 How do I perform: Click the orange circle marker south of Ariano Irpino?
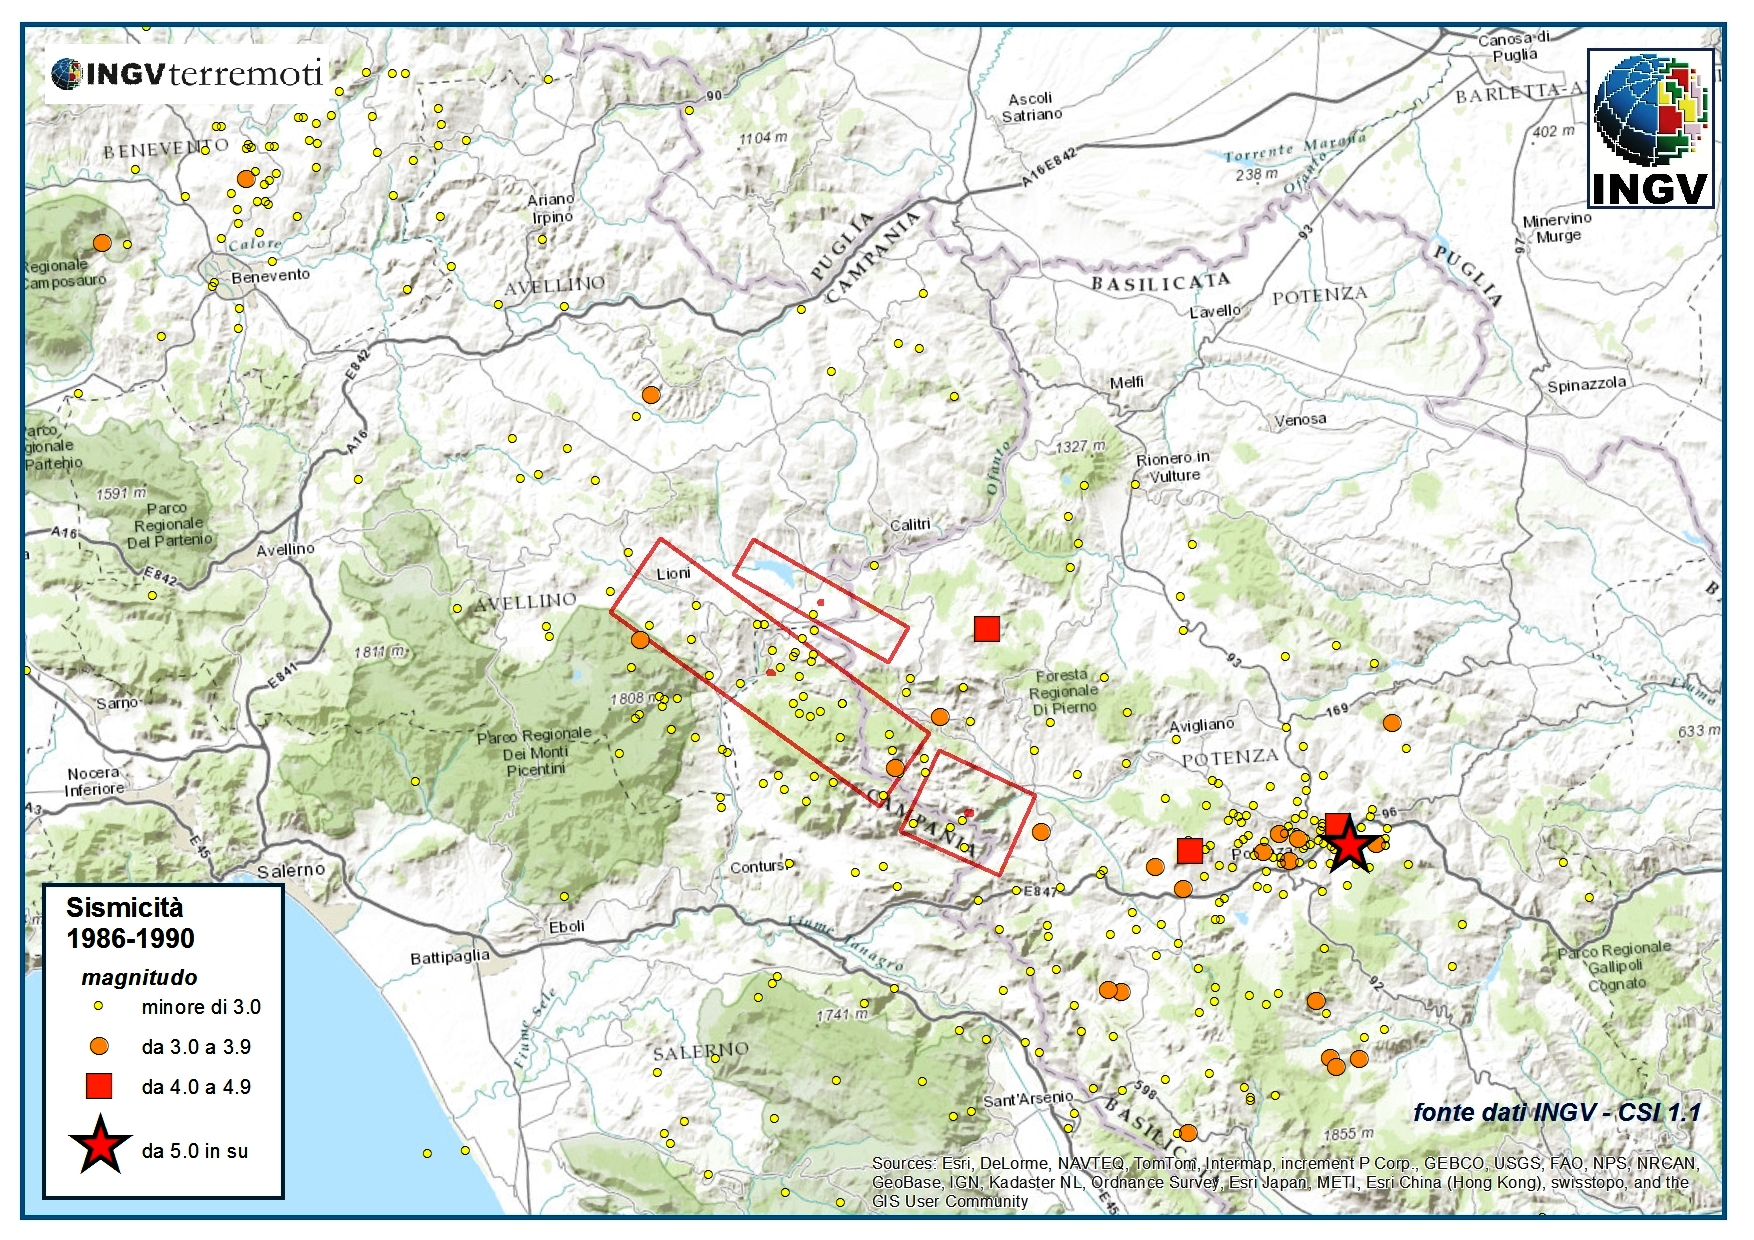[651, 394]
